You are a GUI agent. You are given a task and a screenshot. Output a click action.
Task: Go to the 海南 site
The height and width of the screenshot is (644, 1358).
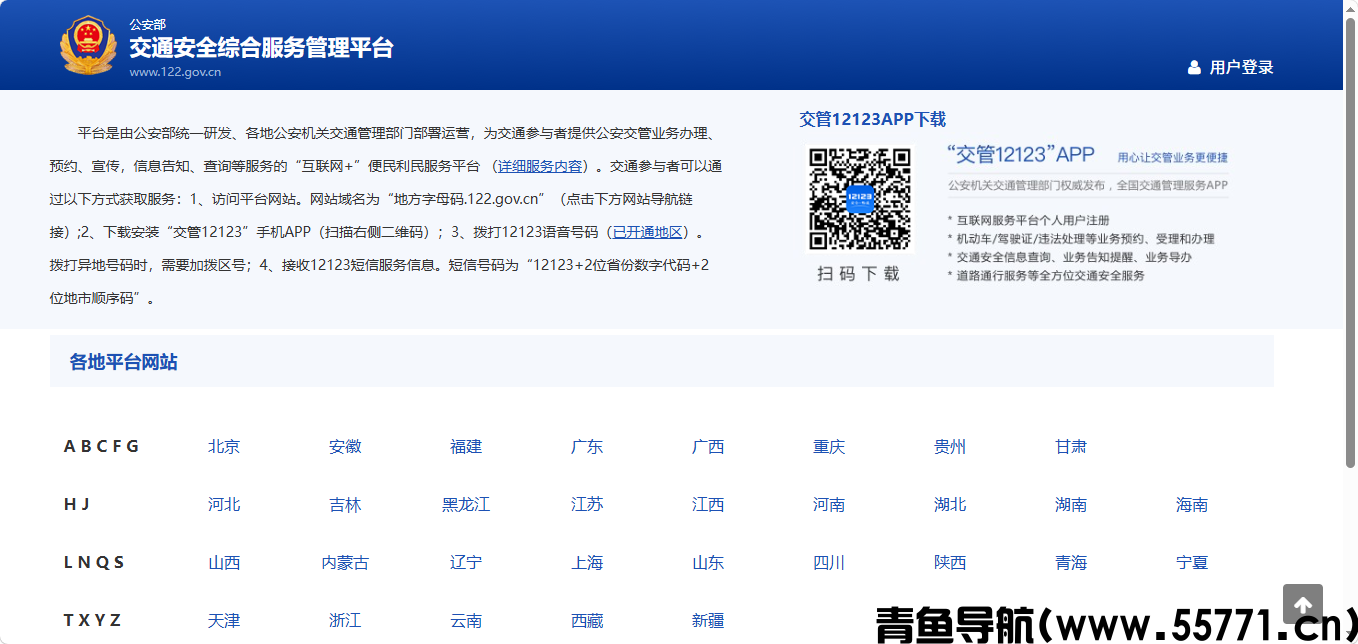[1192, 505]
